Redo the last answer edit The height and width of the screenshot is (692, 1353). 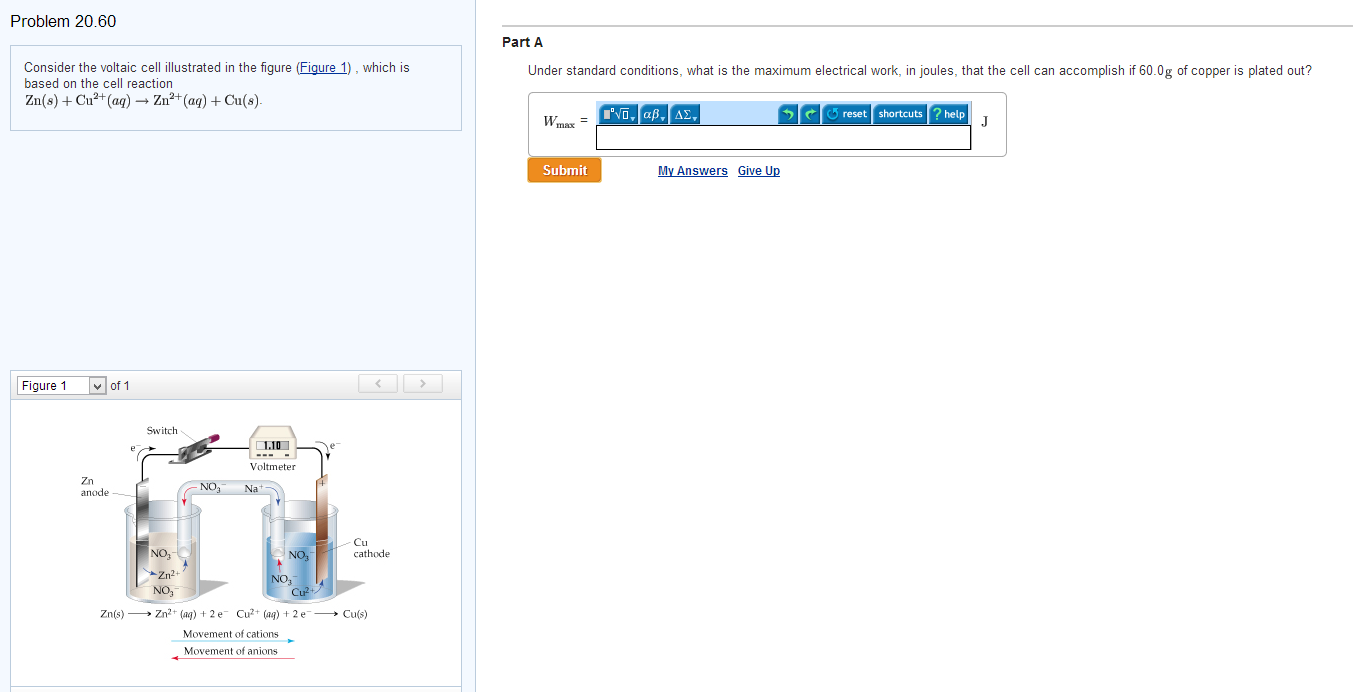point(810,114)
